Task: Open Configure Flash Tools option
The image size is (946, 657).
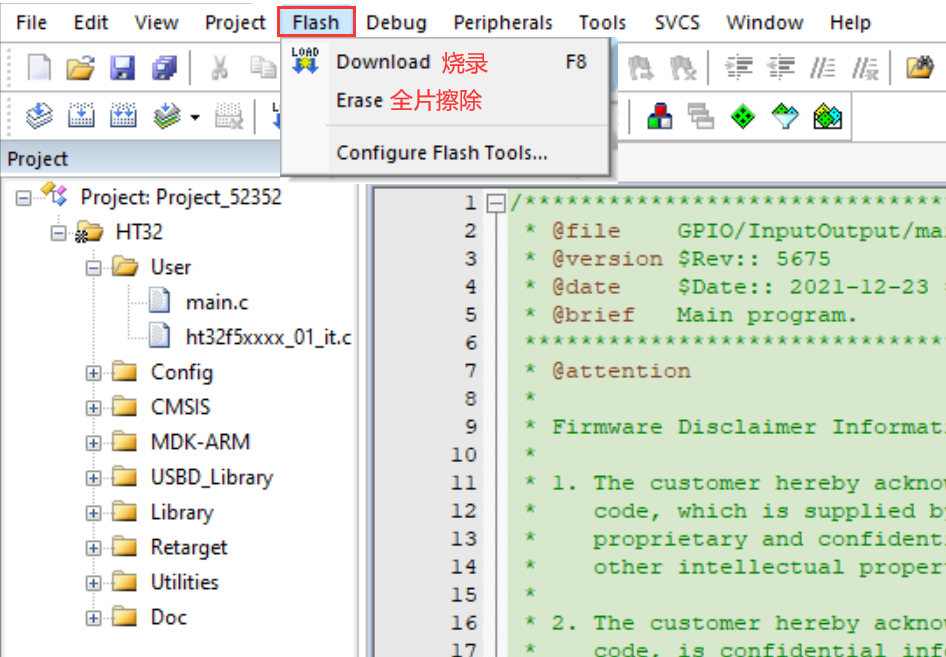Action: [x=442, y=153]
